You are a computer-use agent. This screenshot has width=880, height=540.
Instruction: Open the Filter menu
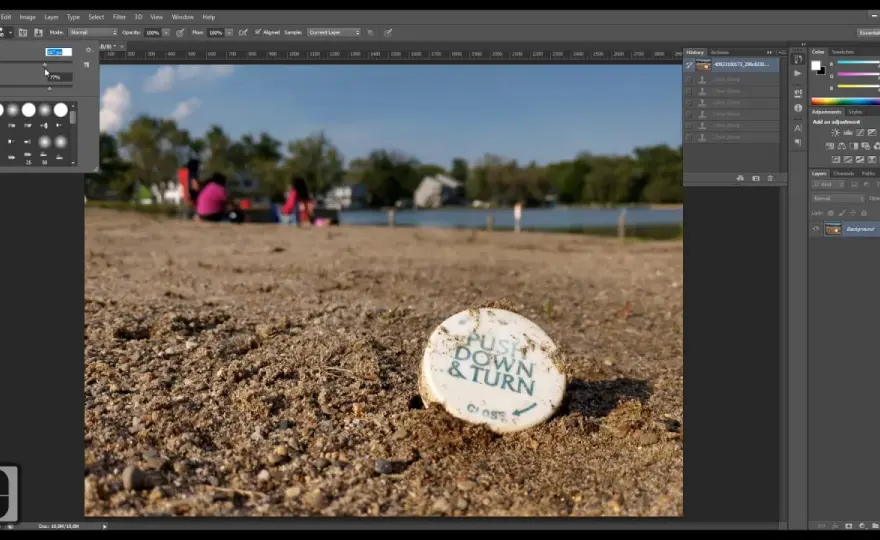(x=119, y=17)
